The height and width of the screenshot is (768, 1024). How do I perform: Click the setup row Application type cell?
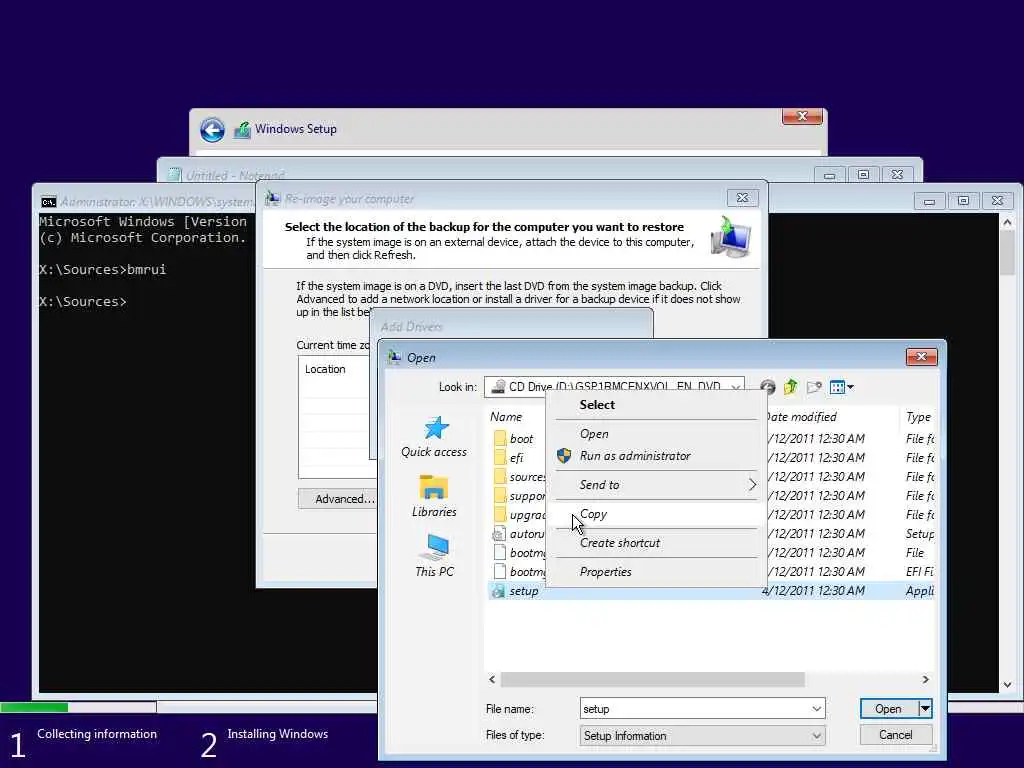pyautogui.click(x=920, y=590)
